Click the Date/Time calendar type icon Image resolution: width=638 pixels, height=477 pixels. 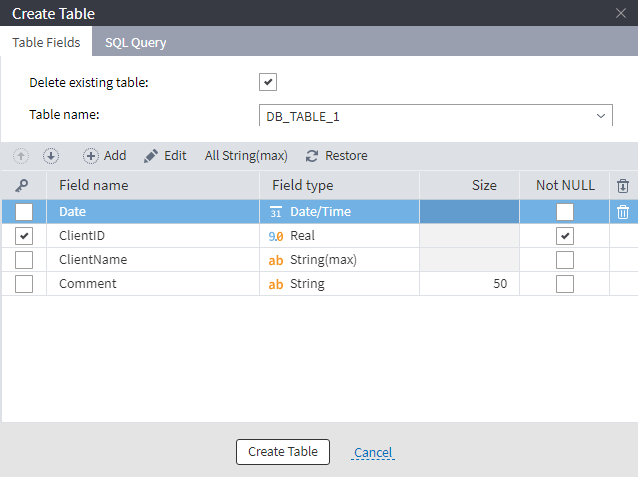(x=276, y=212)
